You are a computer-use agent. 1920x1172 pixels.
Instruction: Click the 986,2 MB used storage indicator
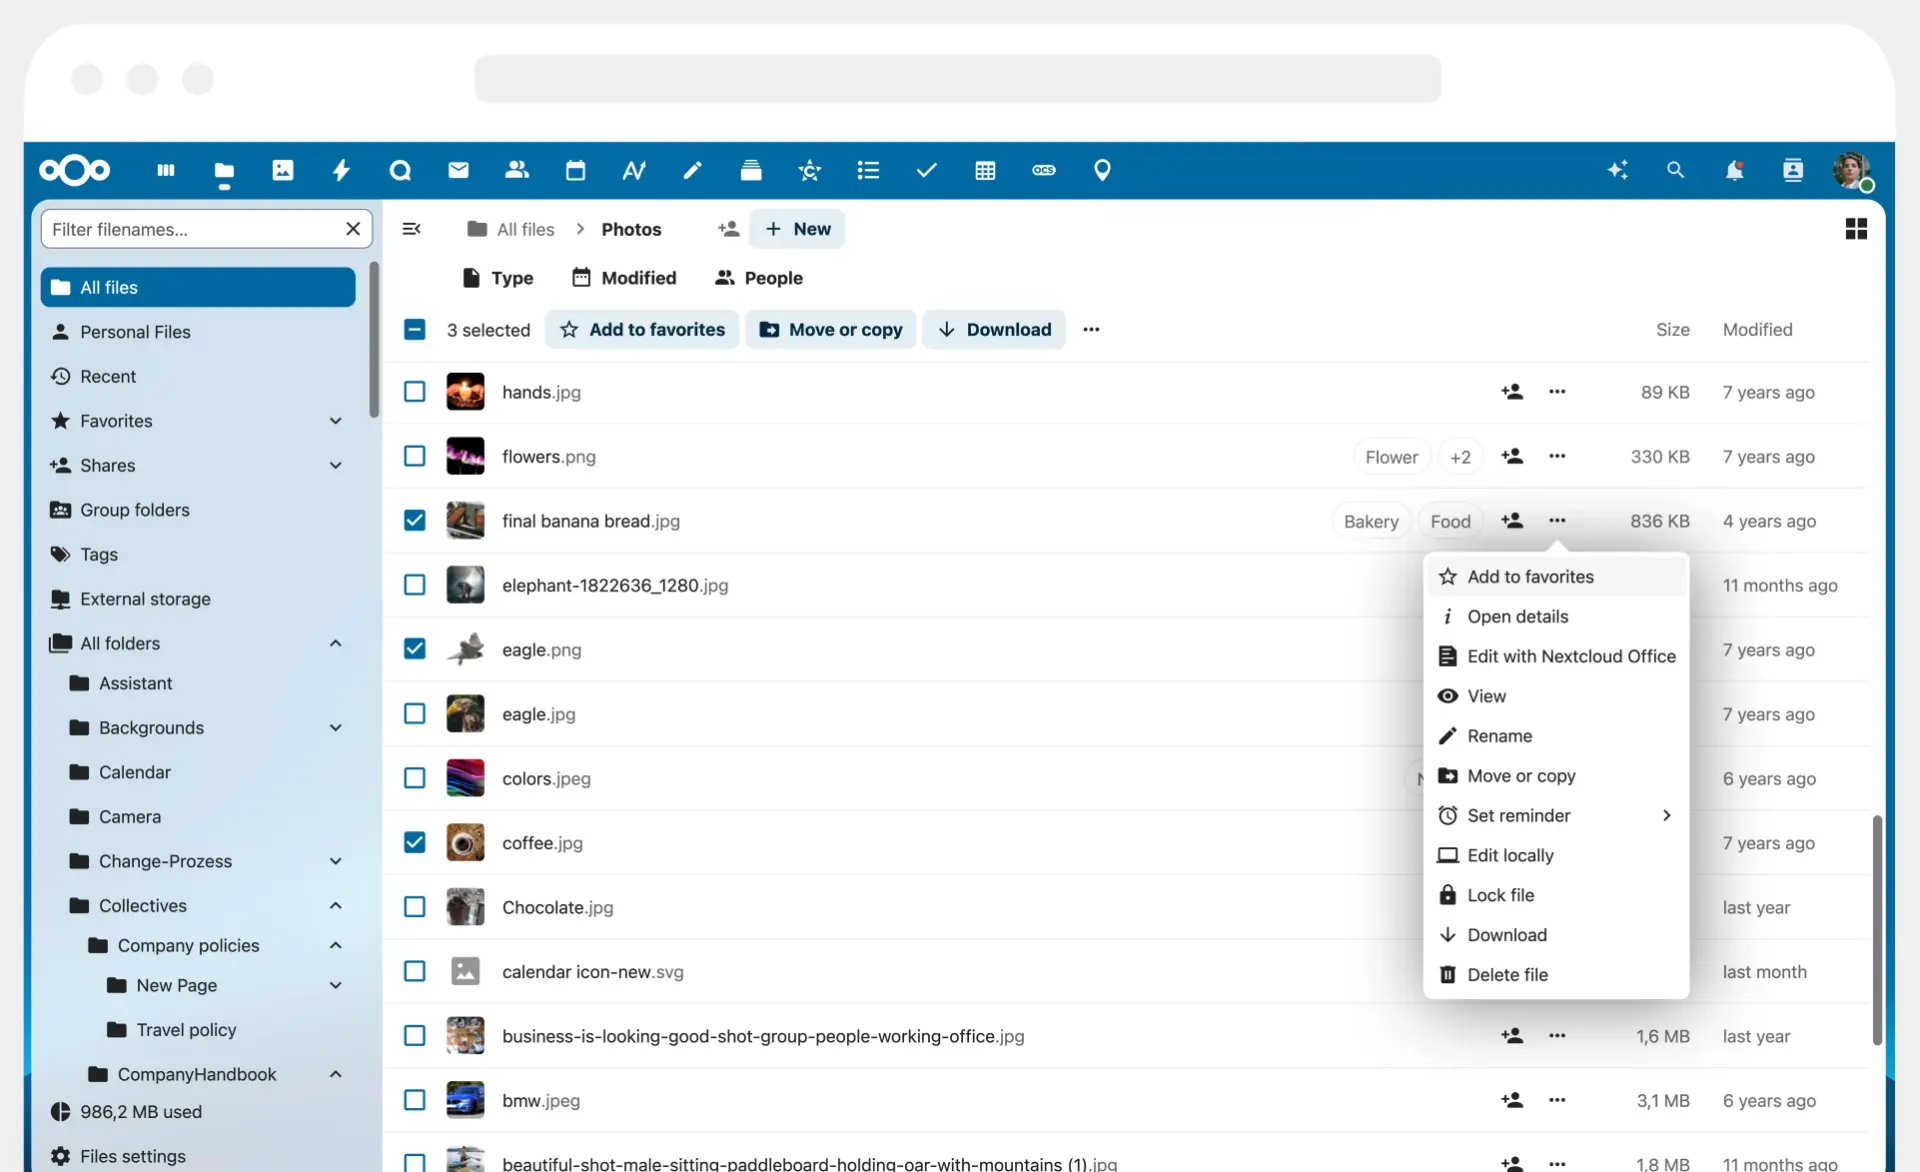pos(141,1111)
